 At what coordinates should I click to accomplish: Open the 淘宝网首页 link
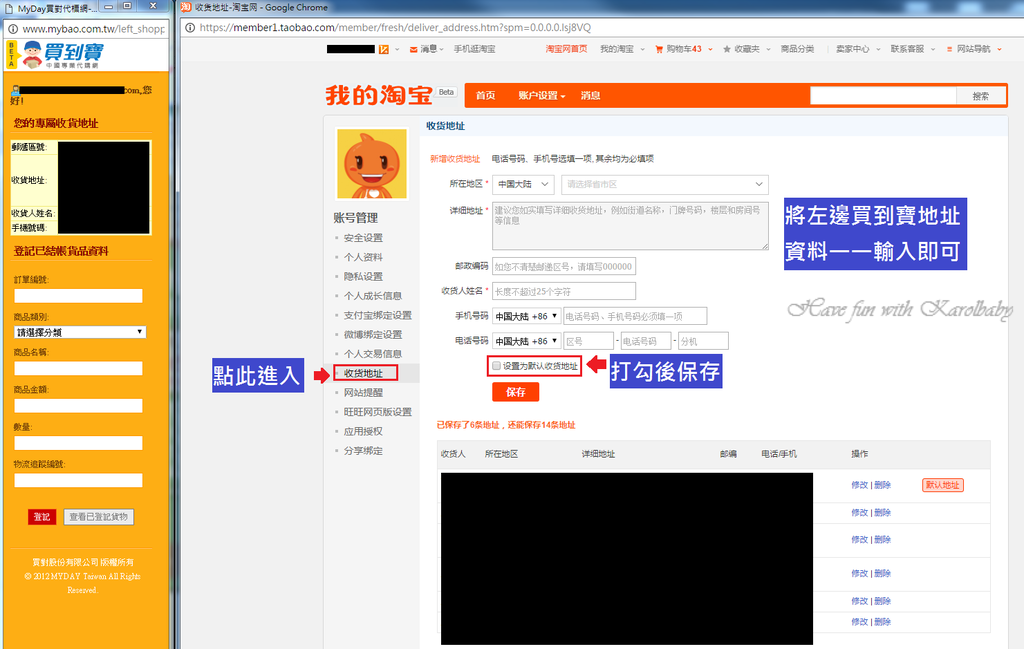[566, 49]
